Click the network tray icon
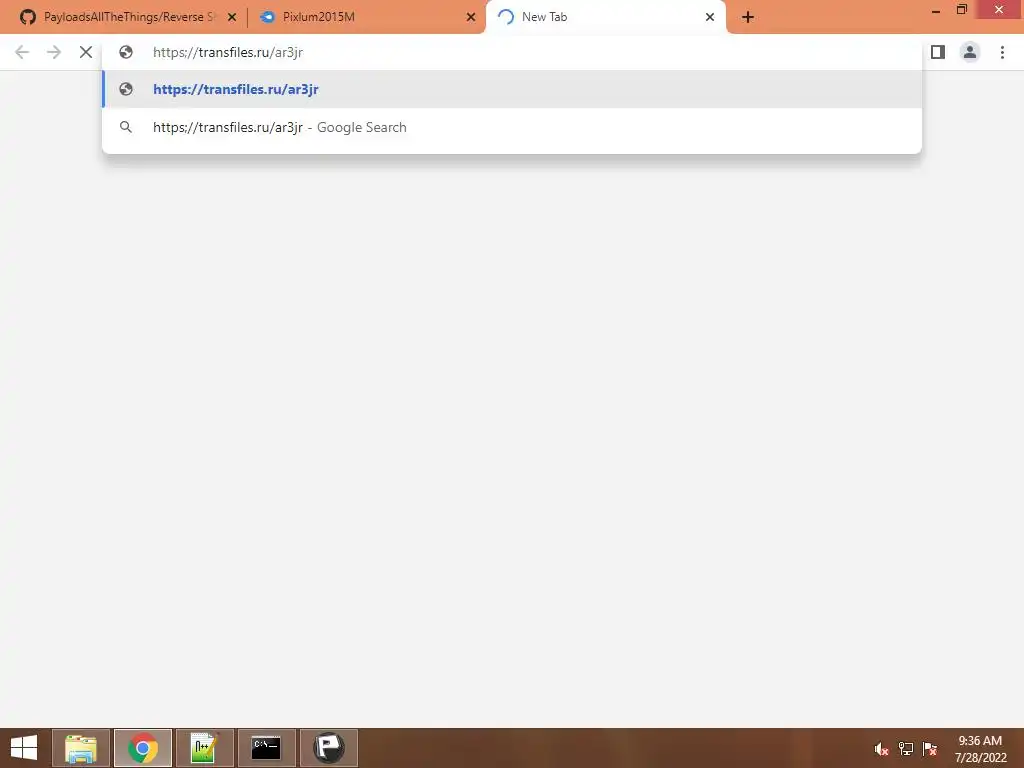This screenshot has height=768, width=1024. [906, 748]
